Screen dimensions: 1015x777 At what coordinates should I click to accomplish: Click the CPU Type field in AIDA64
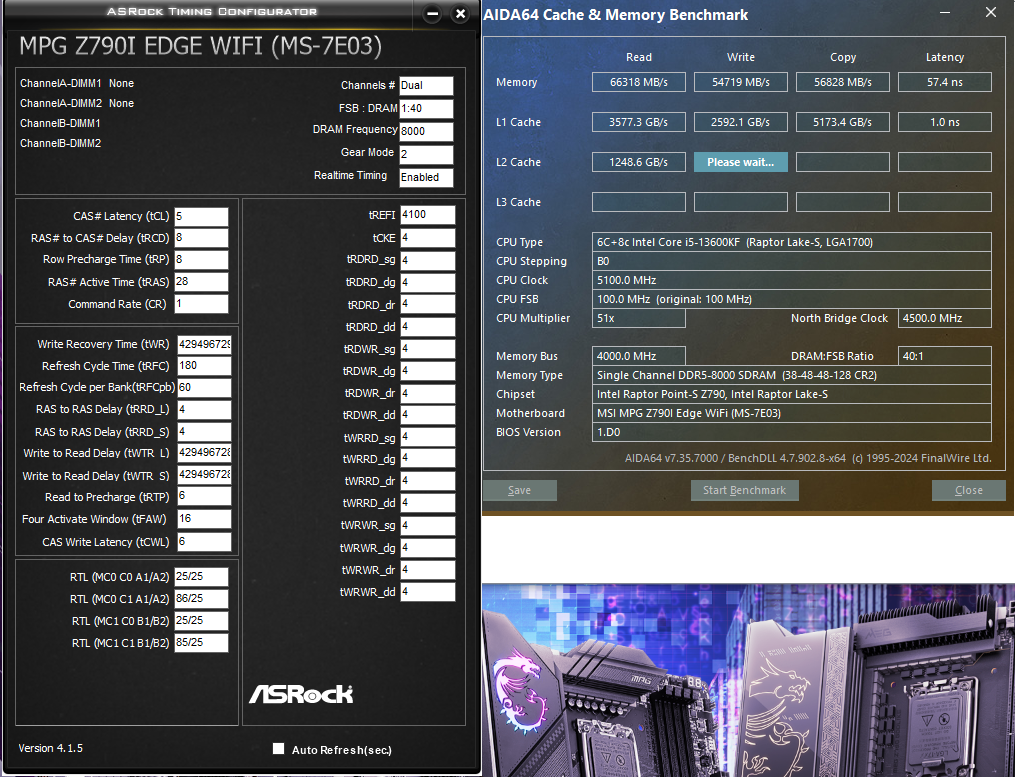(792, 242)
